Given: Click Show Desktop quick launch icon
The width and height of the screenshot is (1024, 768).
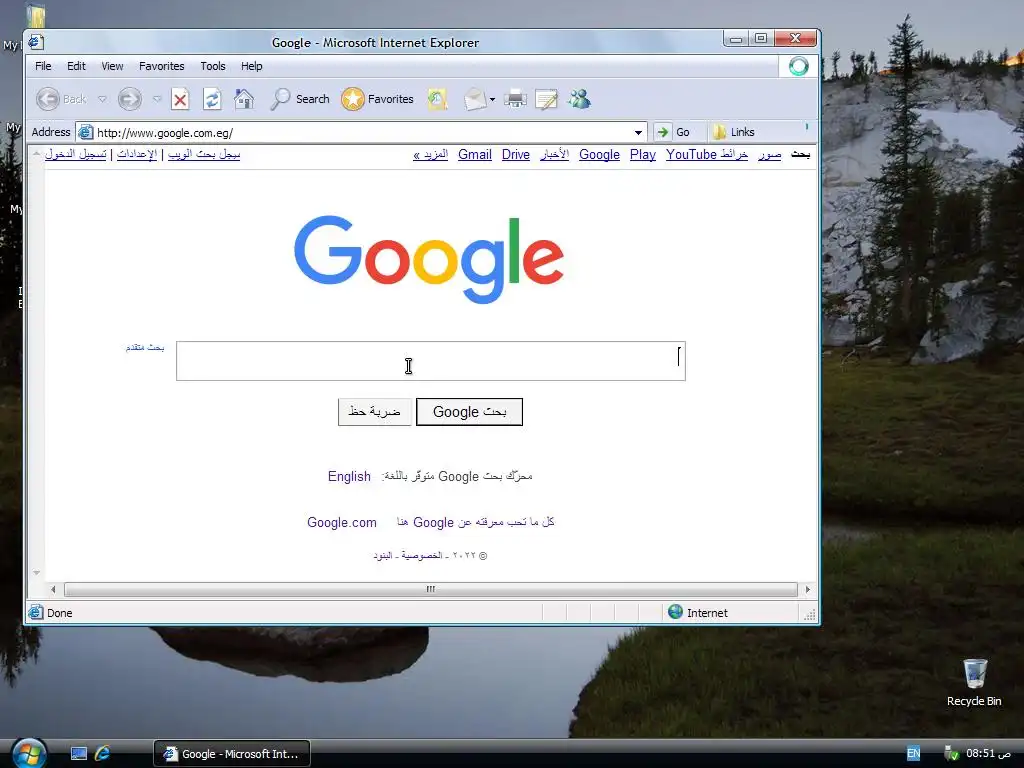Looking at the screenshot, I should pos(79,754).
